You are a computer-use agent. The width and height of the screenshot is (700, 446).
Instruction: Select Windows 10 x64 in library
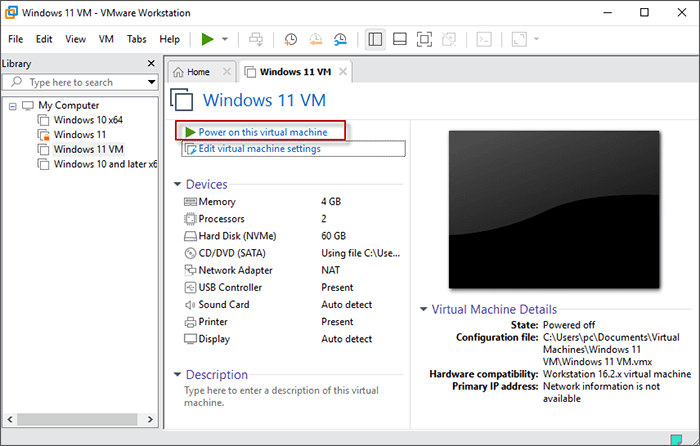[x=87, y=120]
